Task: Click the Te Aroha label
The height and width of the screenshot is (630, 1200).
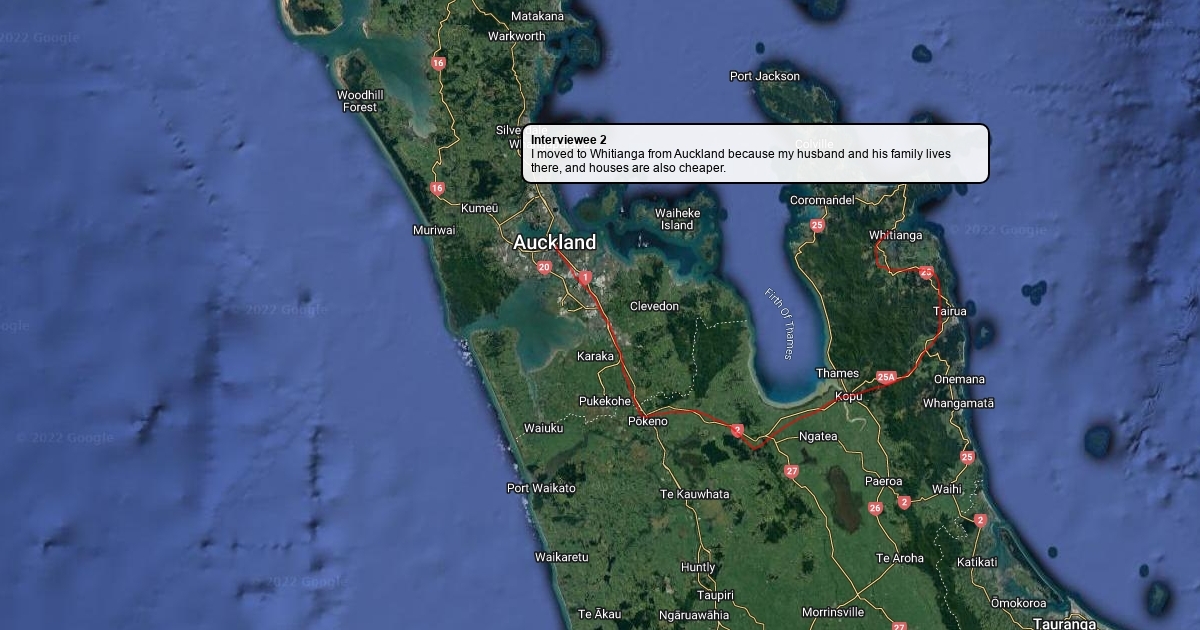Action: click(900, 558)
